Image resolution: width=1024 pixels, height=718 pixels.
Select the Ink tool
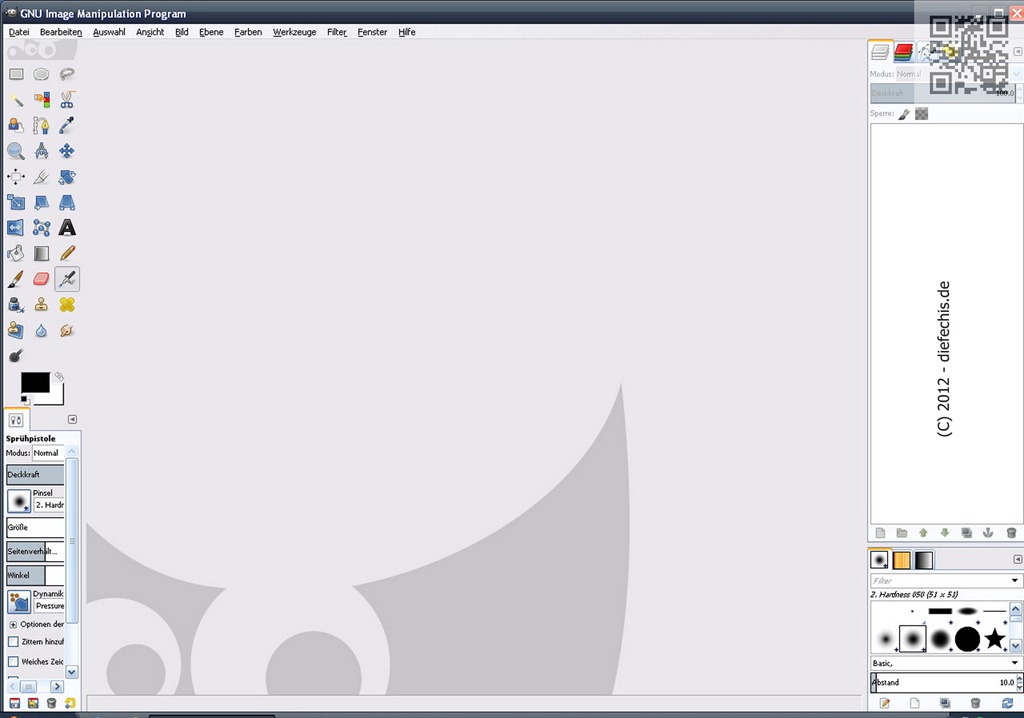pyautogui.click(x=16, y=304)
